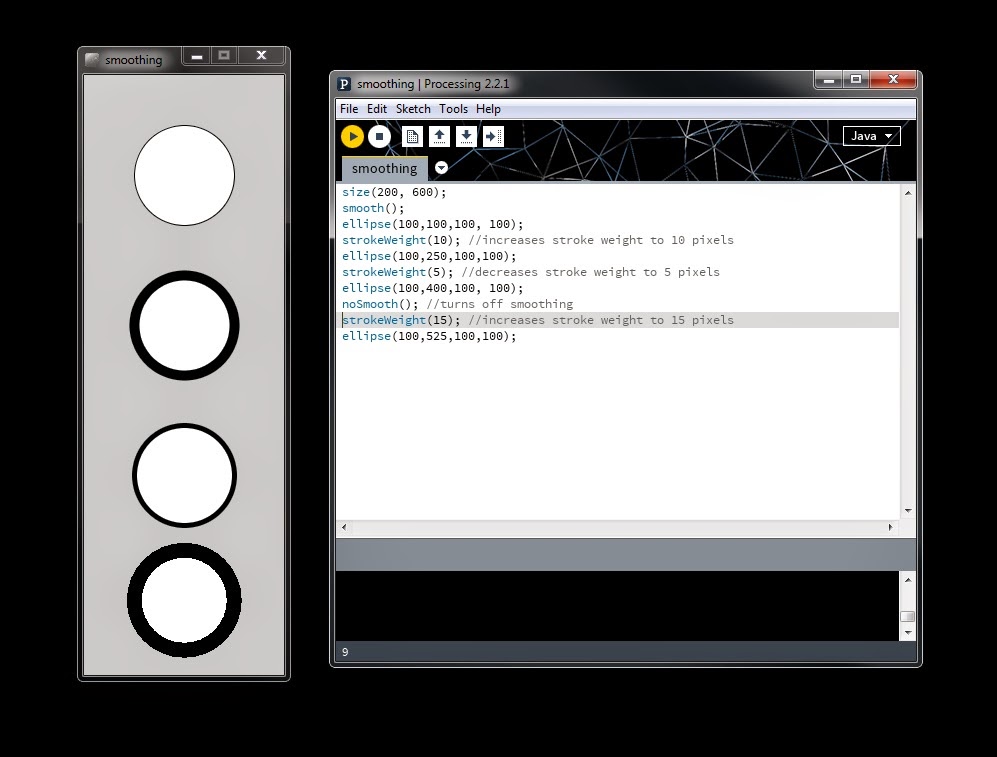Image resolution: width=997 pixels, height=757 pixels.
Task: Open the Tools menu
Action: [453, 109]
